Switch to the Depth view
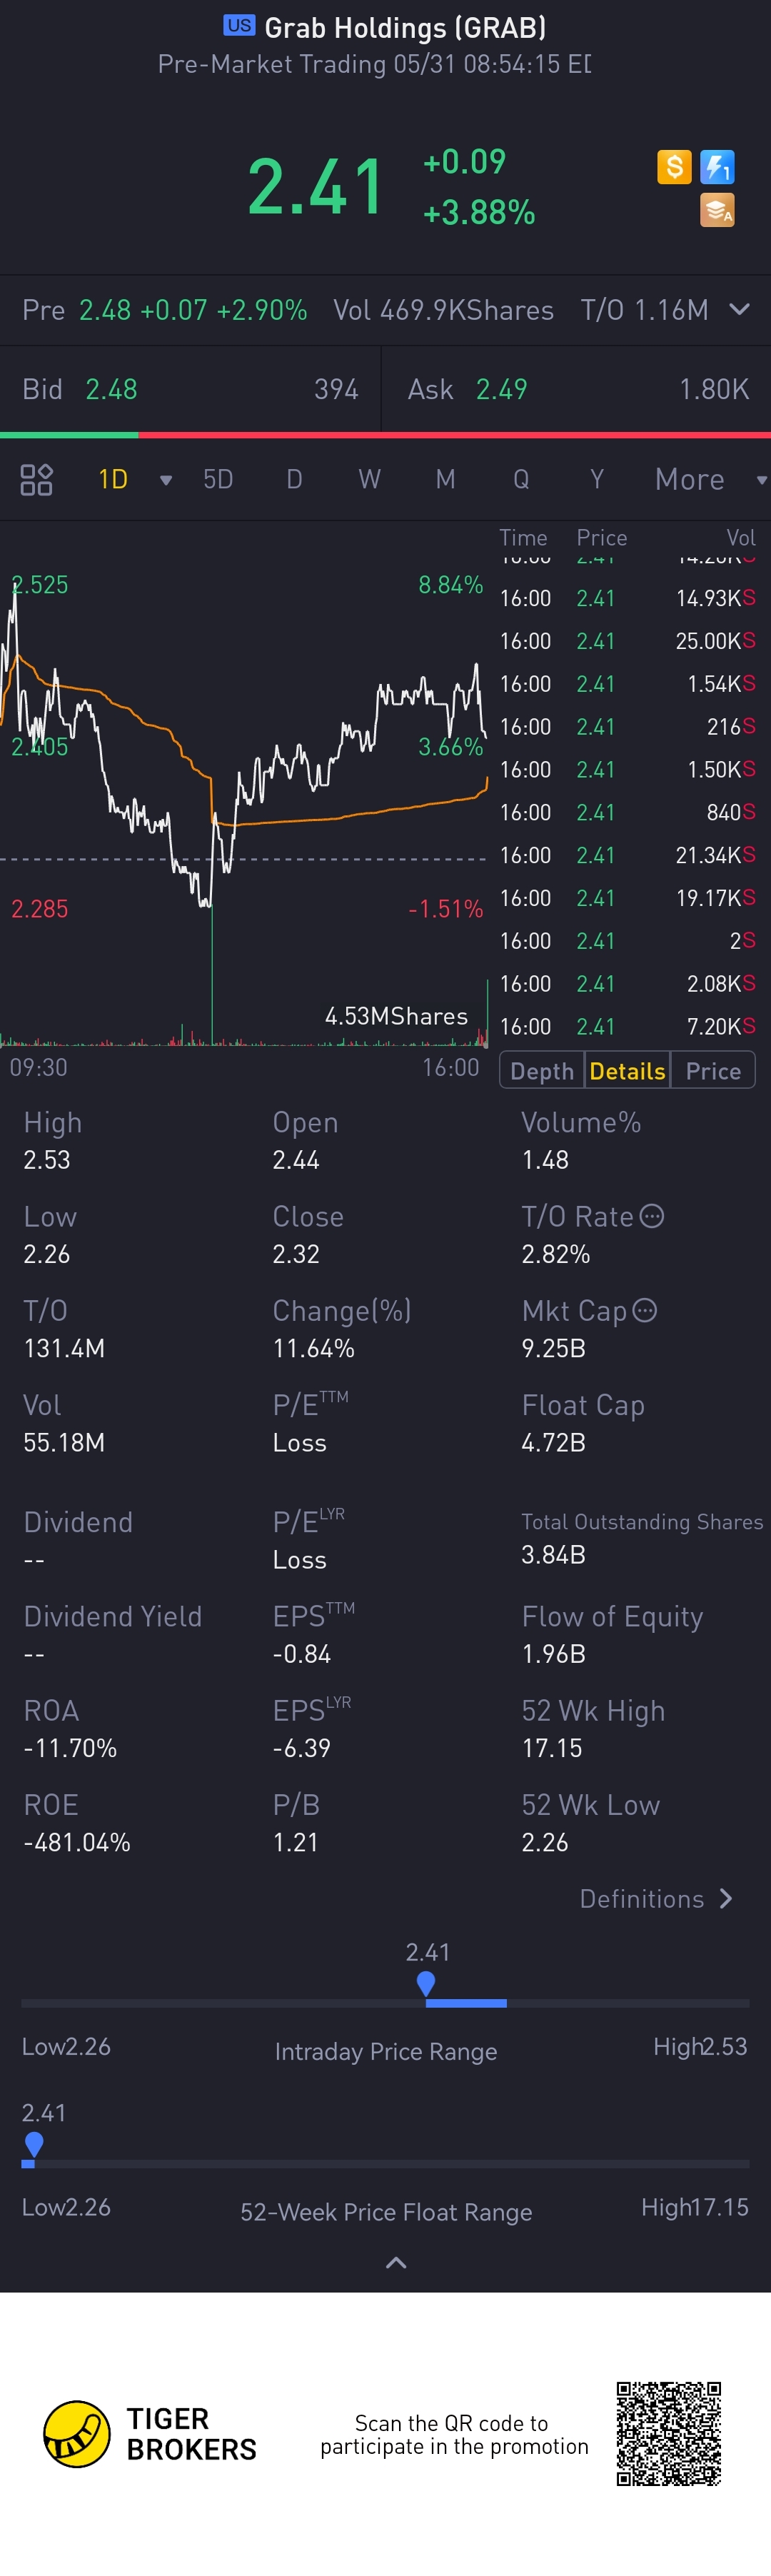 click(x=542, y=1071)
